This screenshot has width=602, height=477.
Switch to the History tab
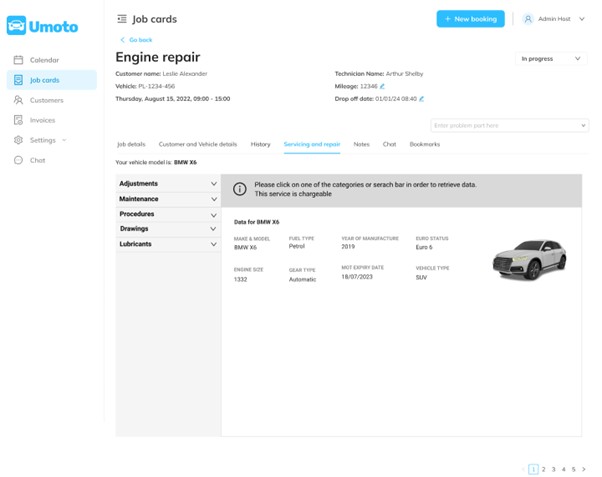260,145
